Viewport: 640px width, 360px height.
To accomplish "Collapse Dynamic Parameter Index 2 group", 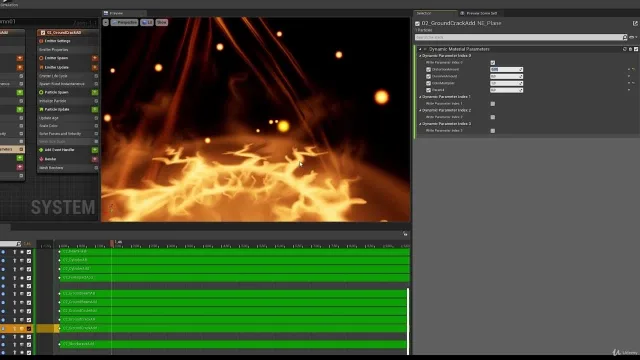I will [420, 111].
